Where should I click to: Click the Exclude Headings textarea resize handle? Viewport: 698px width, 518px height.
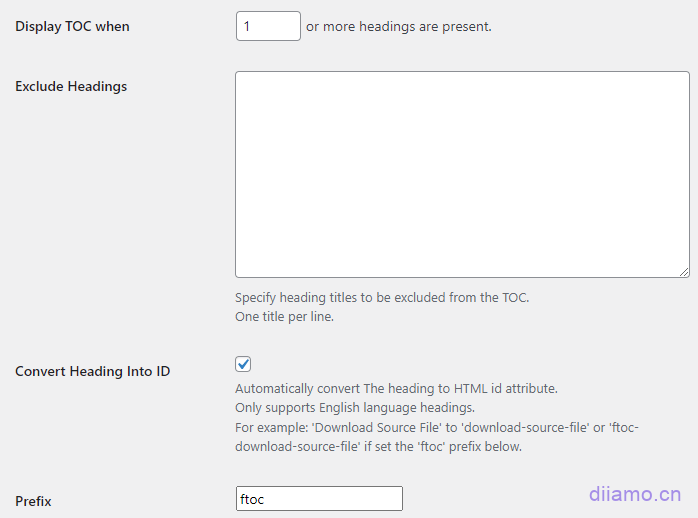(684, 271)
